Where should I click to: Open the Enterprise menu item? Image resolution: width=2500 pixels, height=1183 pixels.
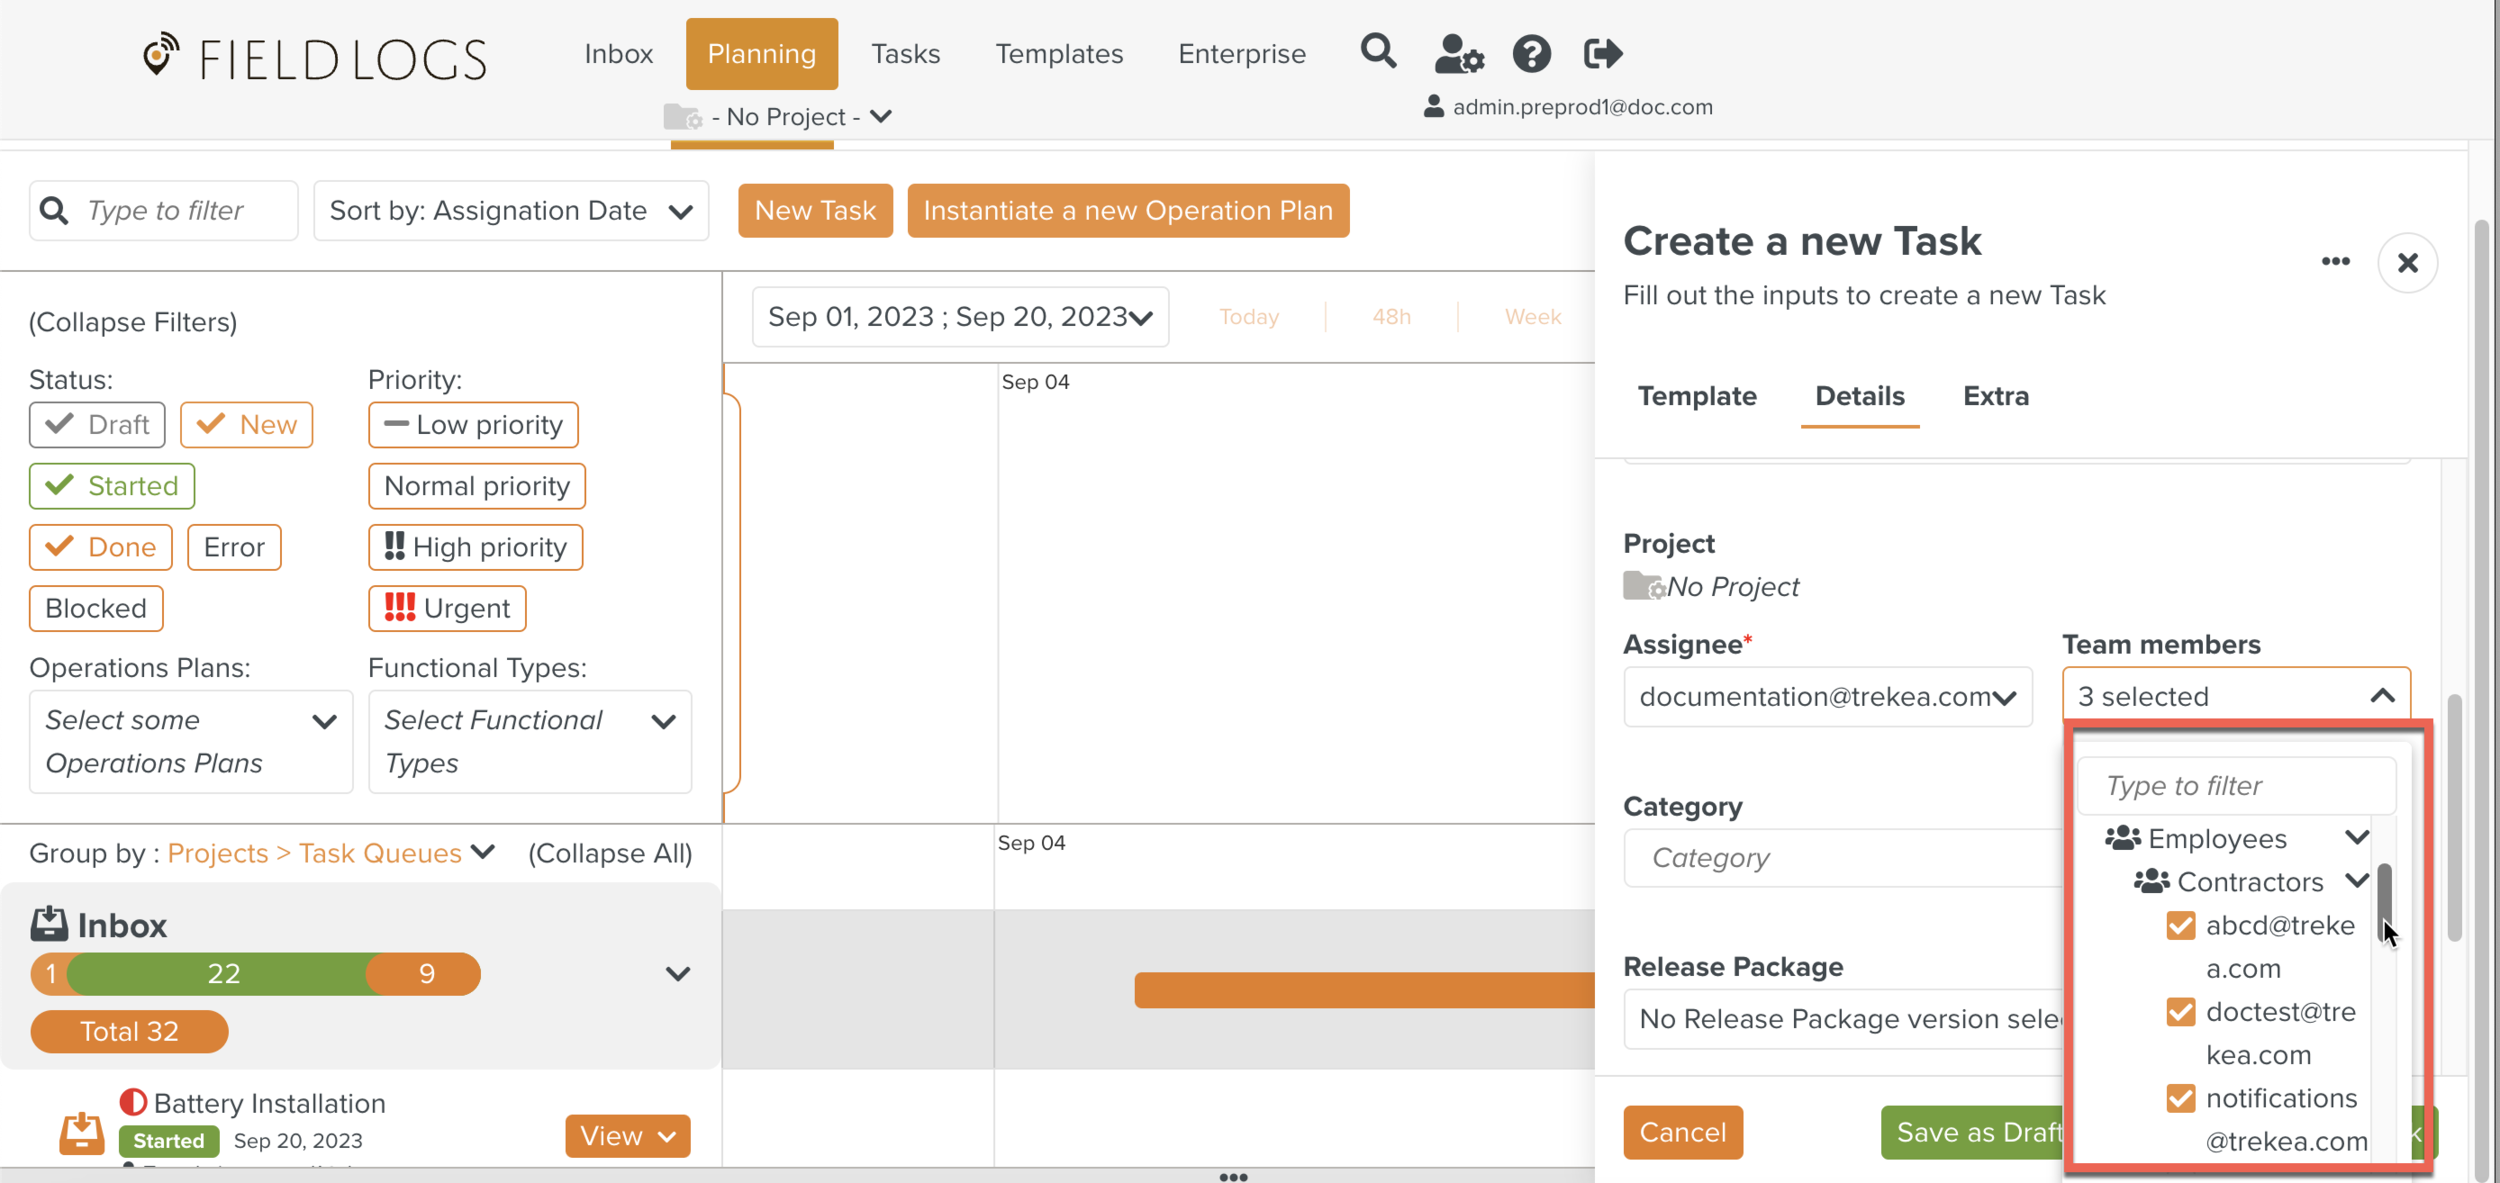pyautogui.click(x=1241, y=54)
